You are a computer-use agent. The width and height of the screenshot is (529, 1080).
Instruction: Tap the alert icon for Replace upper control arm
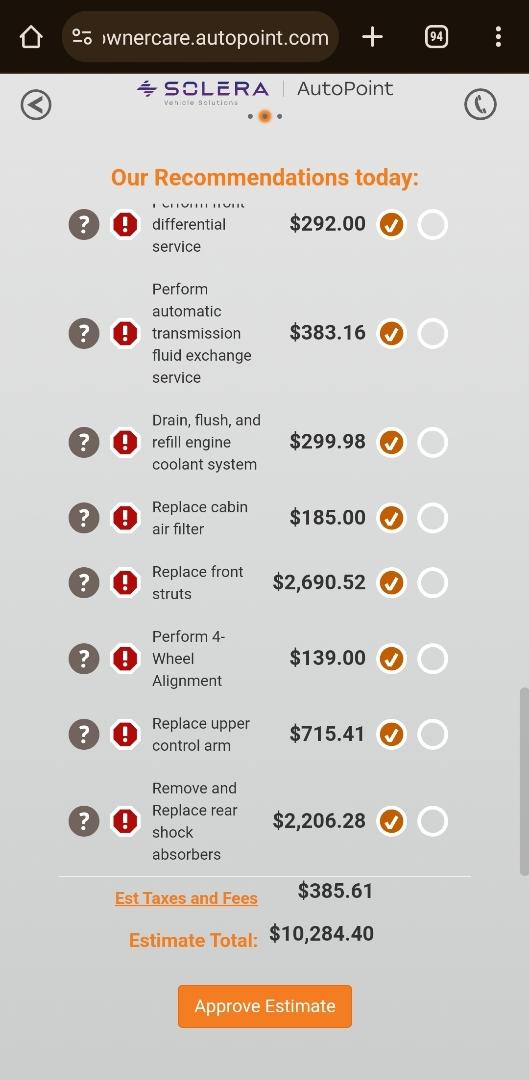125,734
